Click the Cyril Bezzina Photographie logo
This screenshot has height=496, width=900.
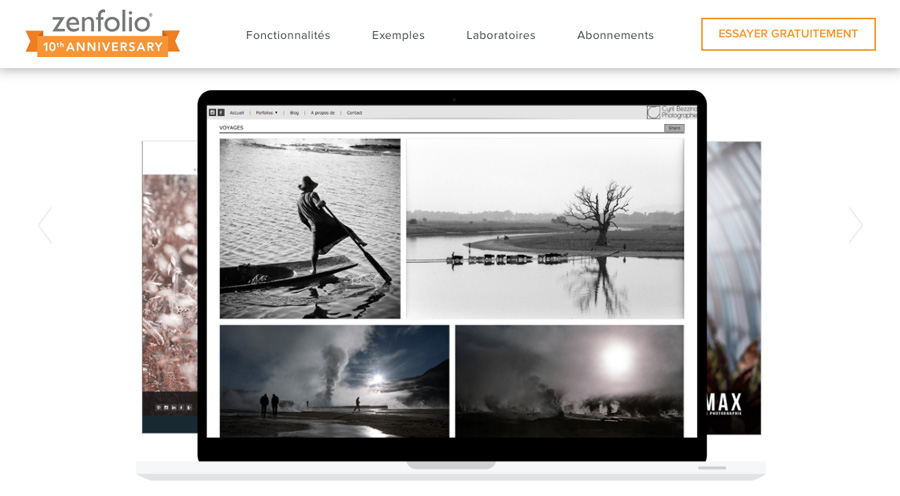point(672,112)
